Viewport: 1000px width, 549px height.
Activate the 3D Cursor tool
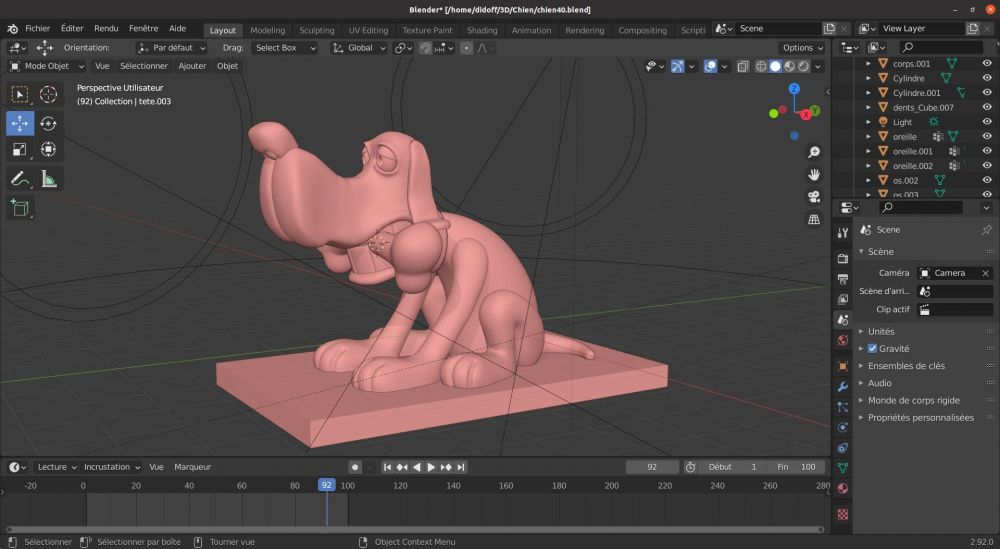(48, 94)
